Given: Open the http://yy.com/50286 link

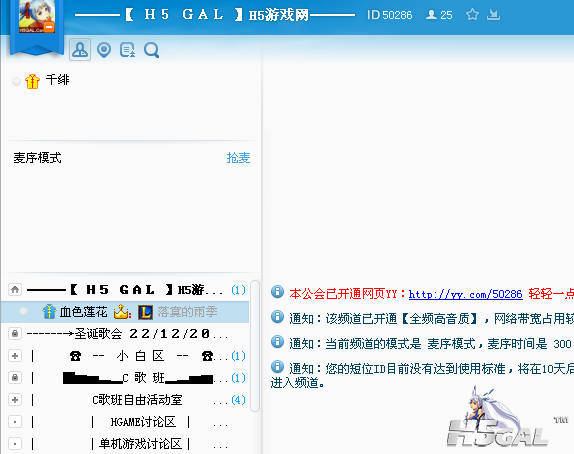Looking at the screenshot, I should pos(465,294).
